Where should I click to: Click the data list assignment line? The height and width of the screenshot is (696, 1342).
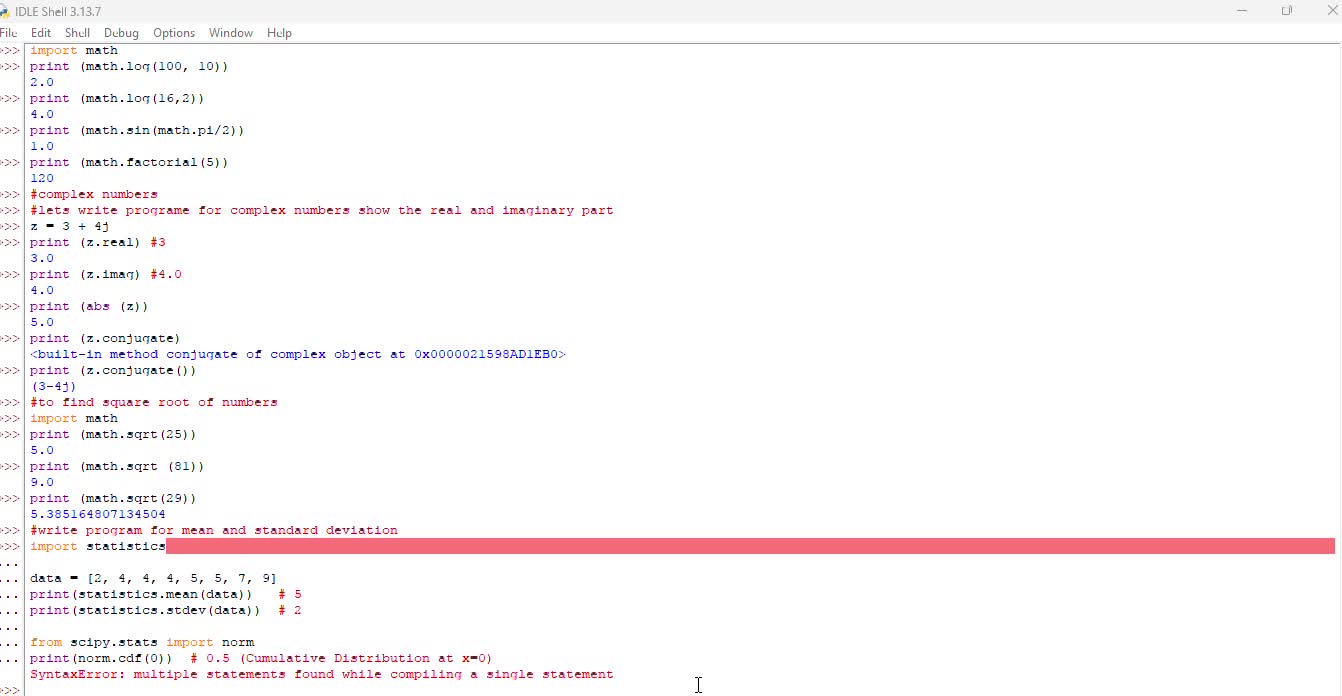(153, 578)
